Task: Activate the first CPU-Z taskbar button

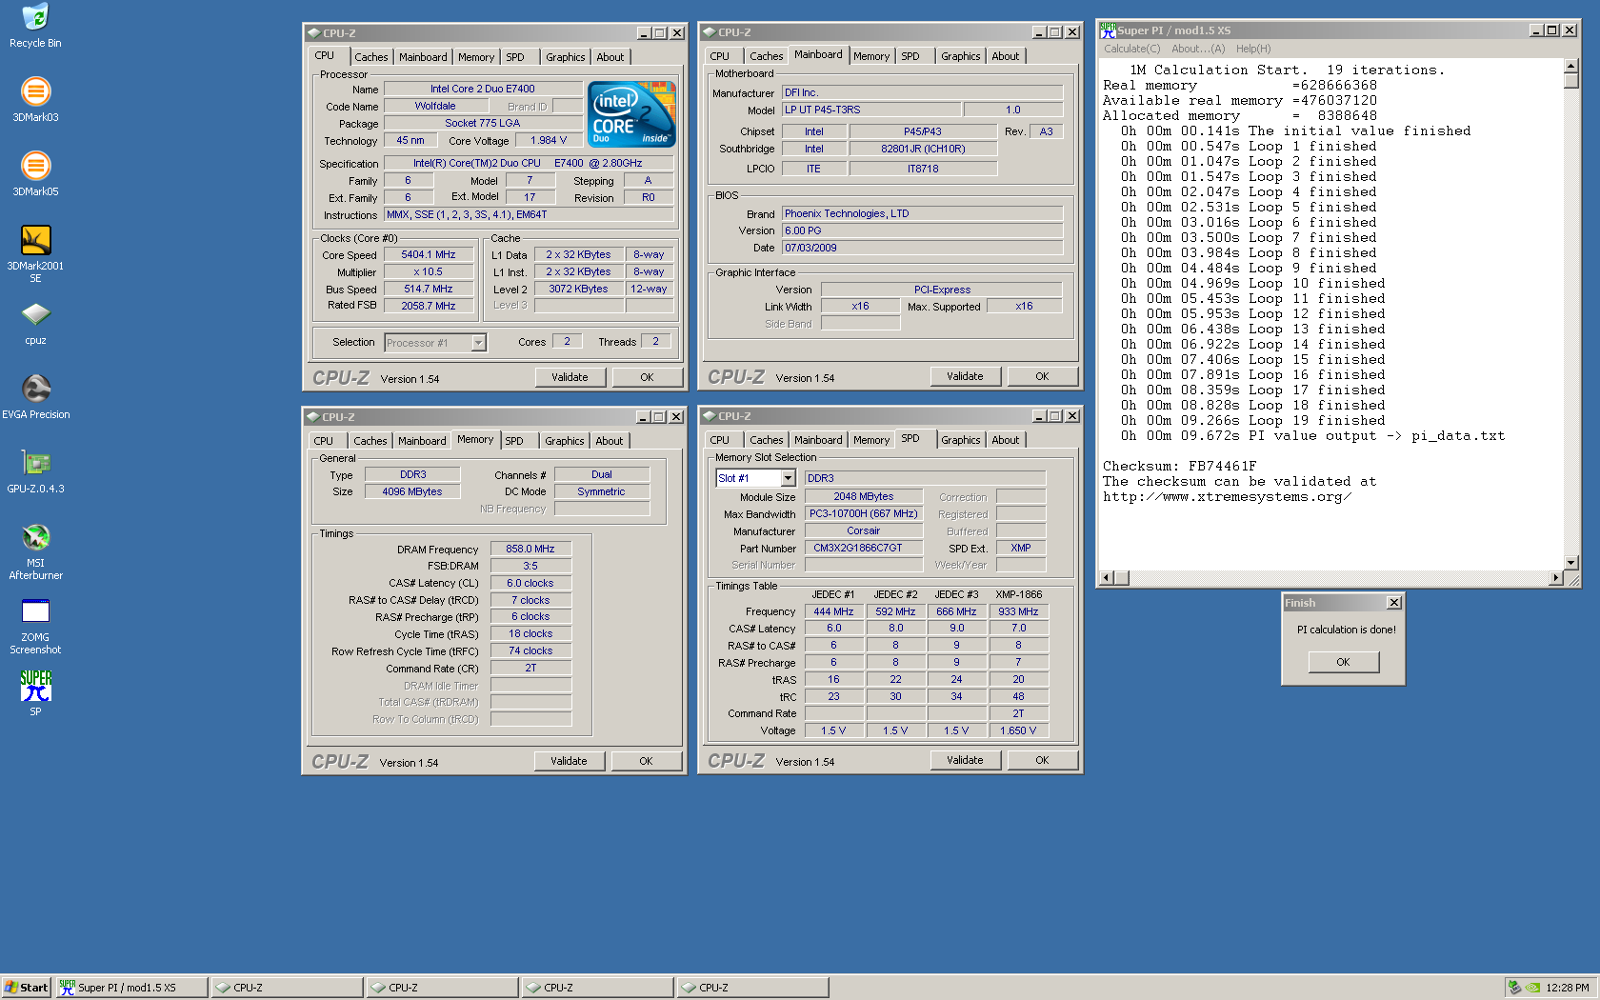Action: [x=287, y=987]
